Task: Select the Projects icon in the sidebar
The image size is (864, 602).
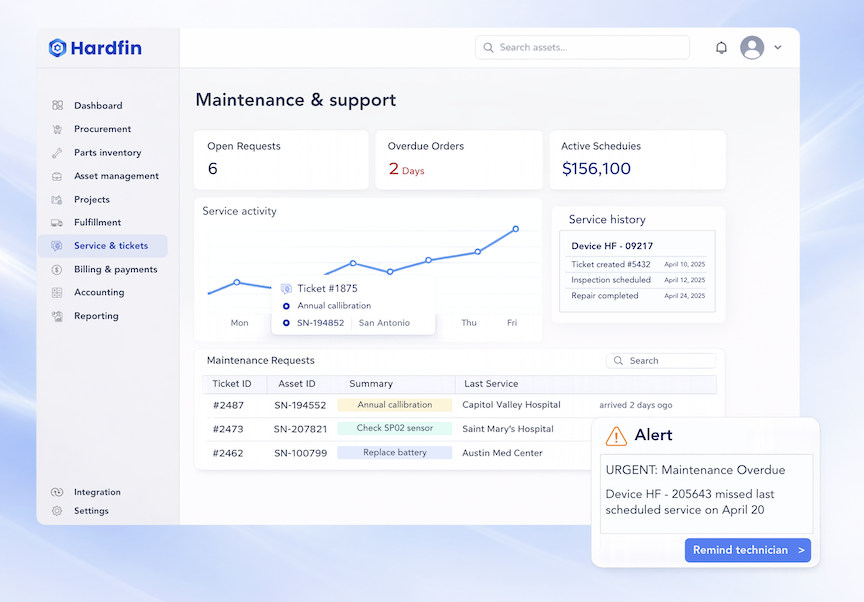Action: click(x=57, y=199)
